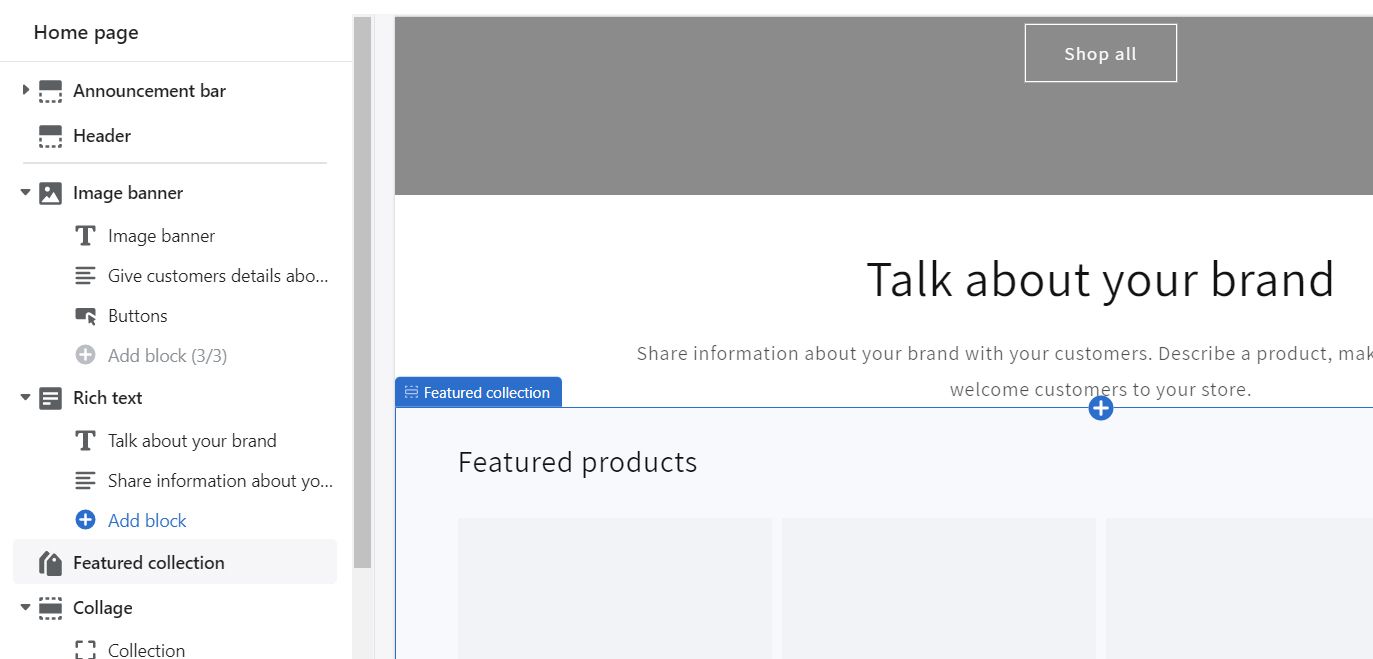Screen dimensions: 1373x659
Task: Click the tag icon beside Featured collection
Action: (49, 562)
